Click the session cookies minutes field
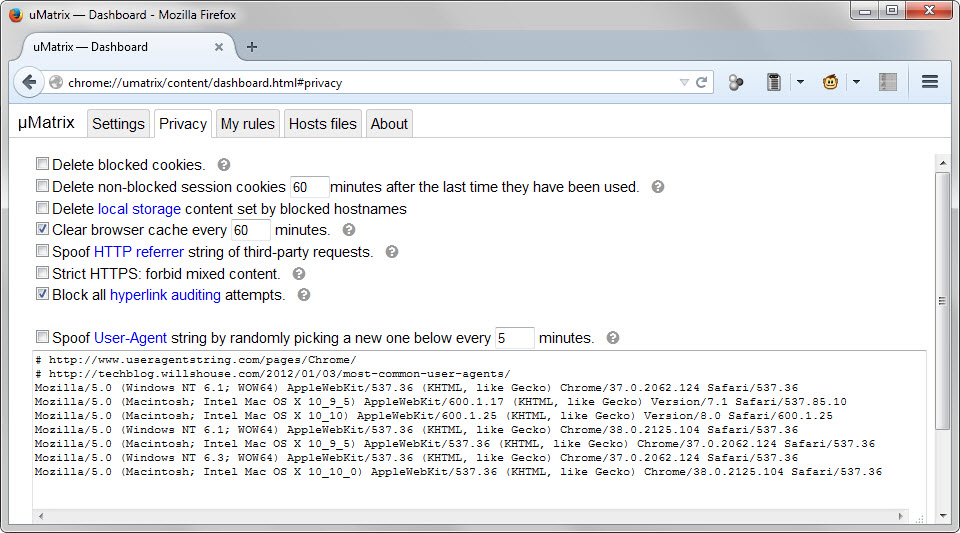Viewport: 960px width, 533px height. 309,187
